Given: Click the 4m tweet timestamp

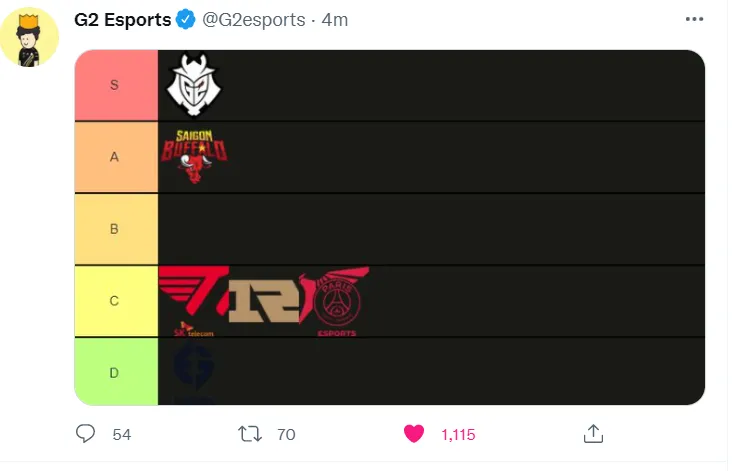Looking at the screenshot, I should coord(334,20).
